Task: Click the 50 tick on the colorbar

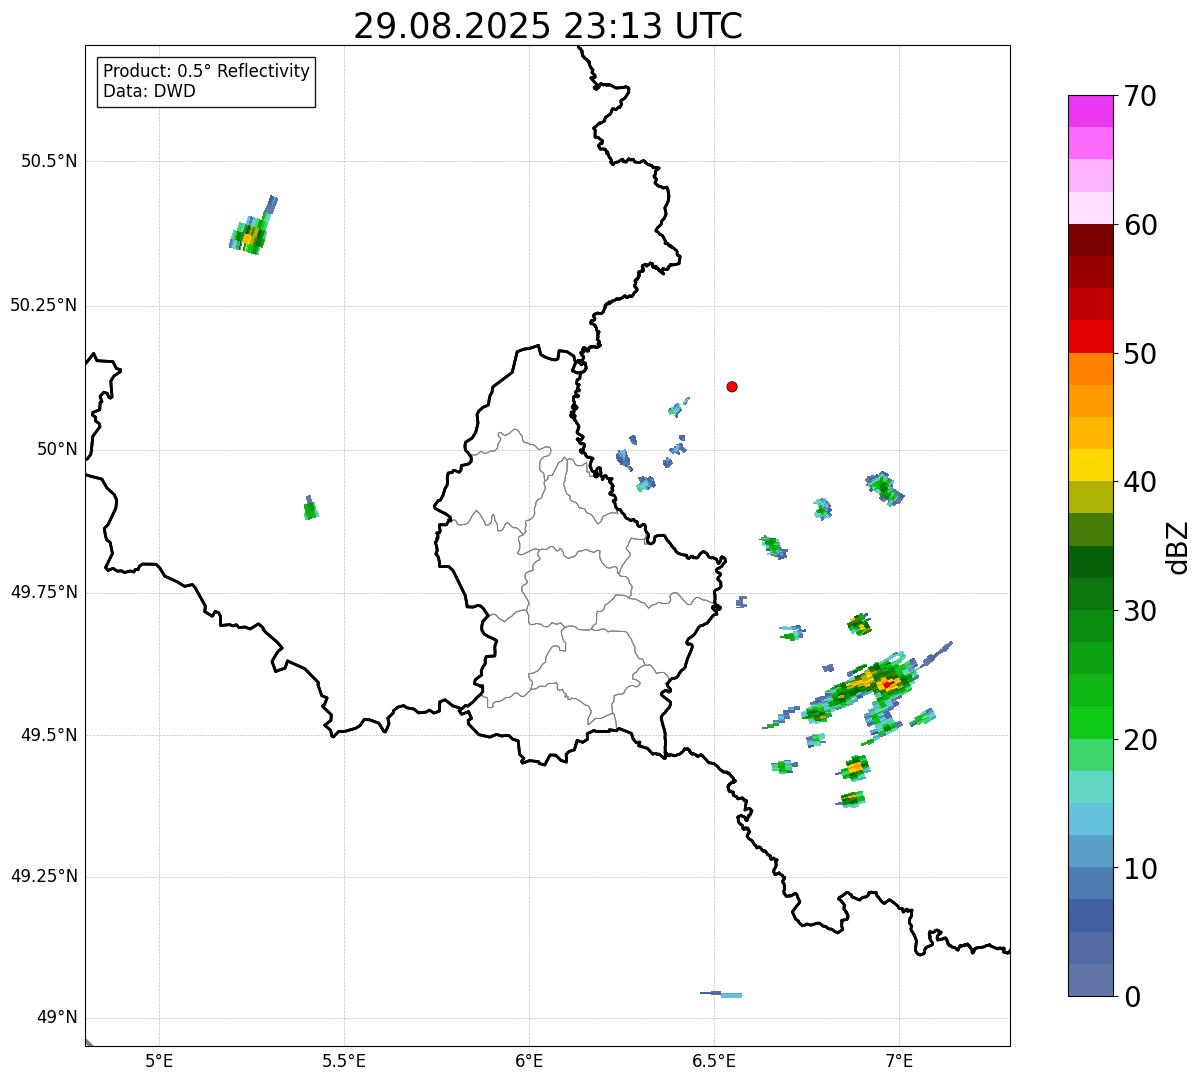Action: click(1140, 355)
